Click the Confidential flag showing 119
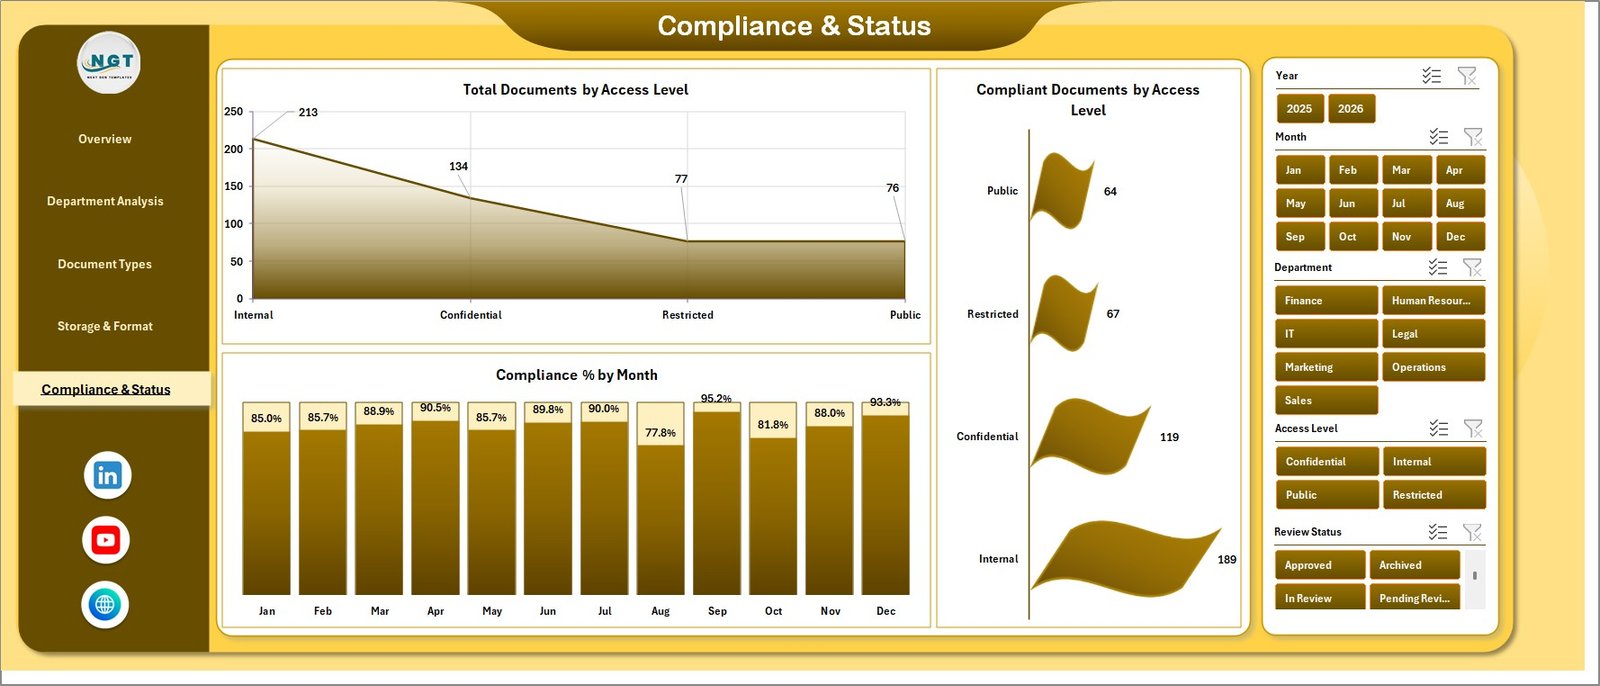This screenshot has width=1600, height=686. point(1090,436)
